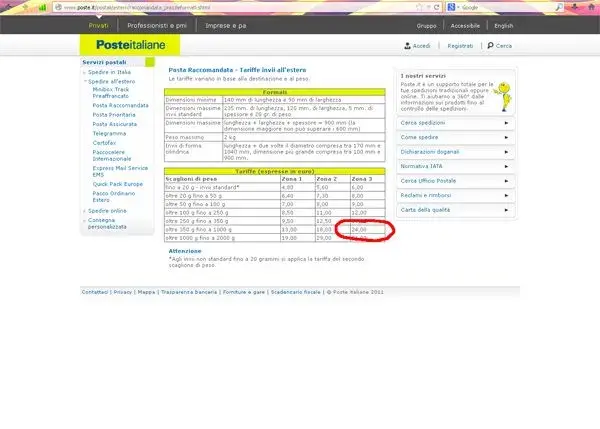Click the yellow mascot figure in I nostri servizi
600x429 pixels.
click(504, 96)
